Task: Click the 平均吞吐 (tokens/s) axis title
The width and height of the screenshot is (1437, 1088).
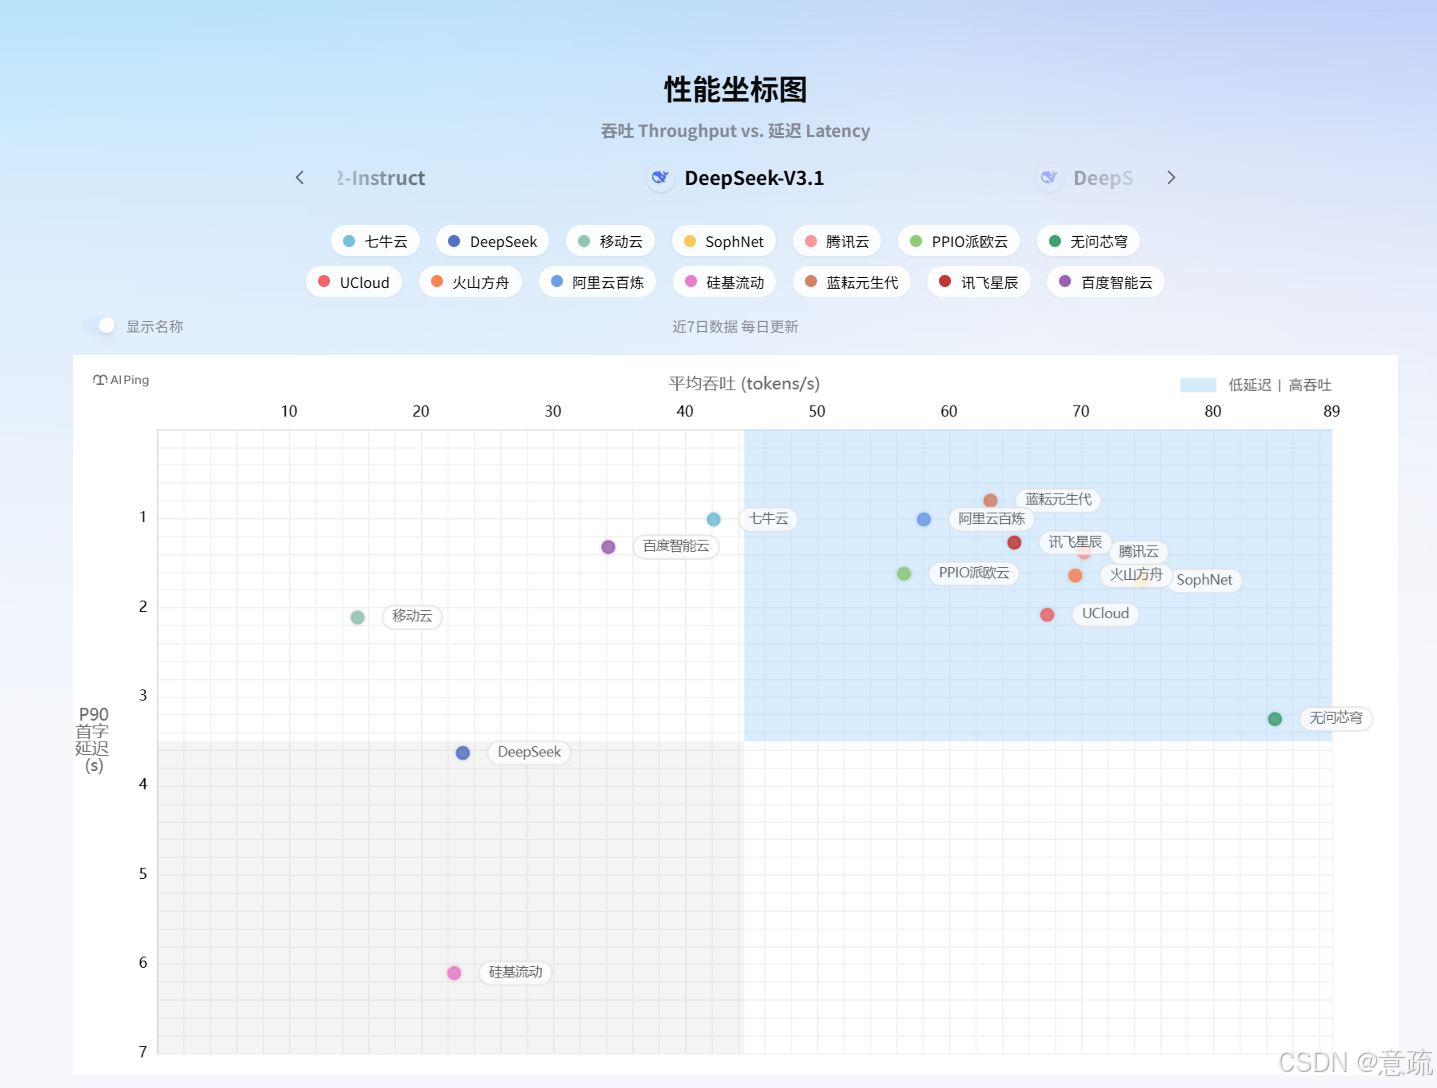Action: tap(744, 384)
